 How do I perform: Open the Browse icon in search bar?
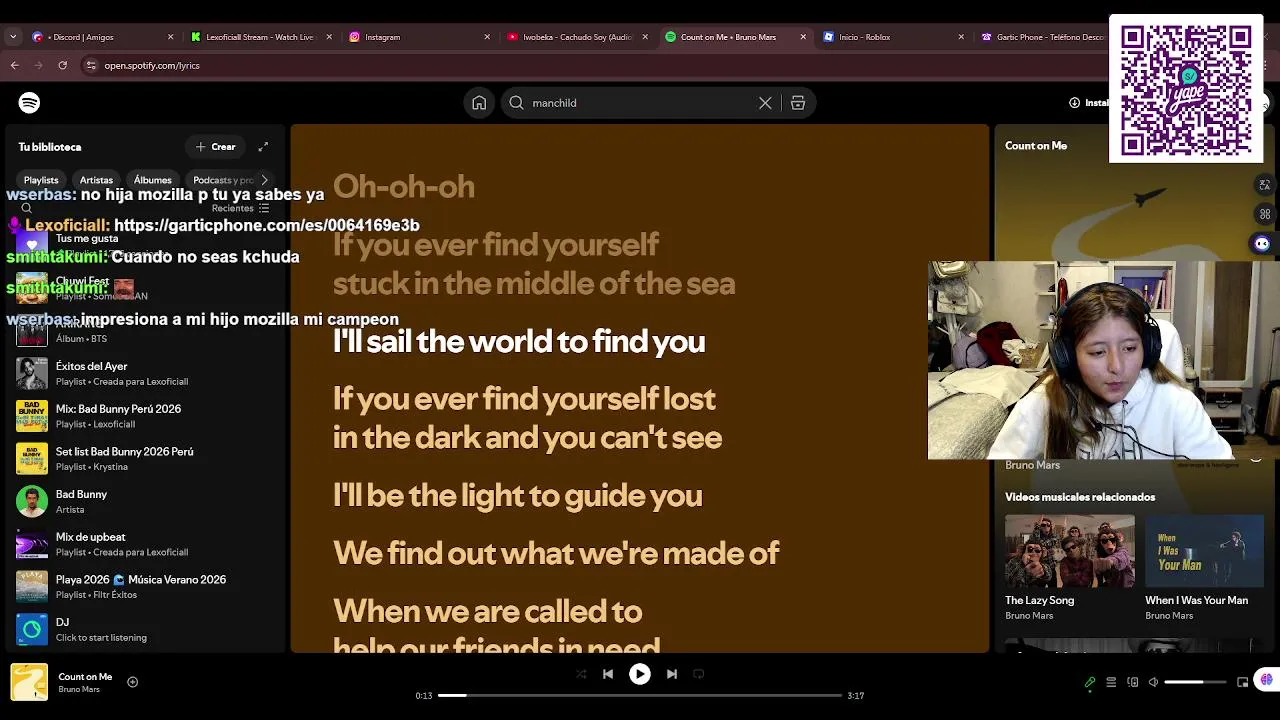[x=798, y=102]
